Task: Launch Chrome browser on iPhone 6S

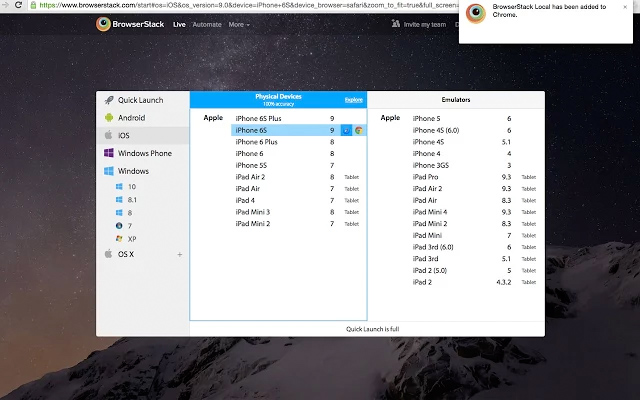Action: click(359, 130)
